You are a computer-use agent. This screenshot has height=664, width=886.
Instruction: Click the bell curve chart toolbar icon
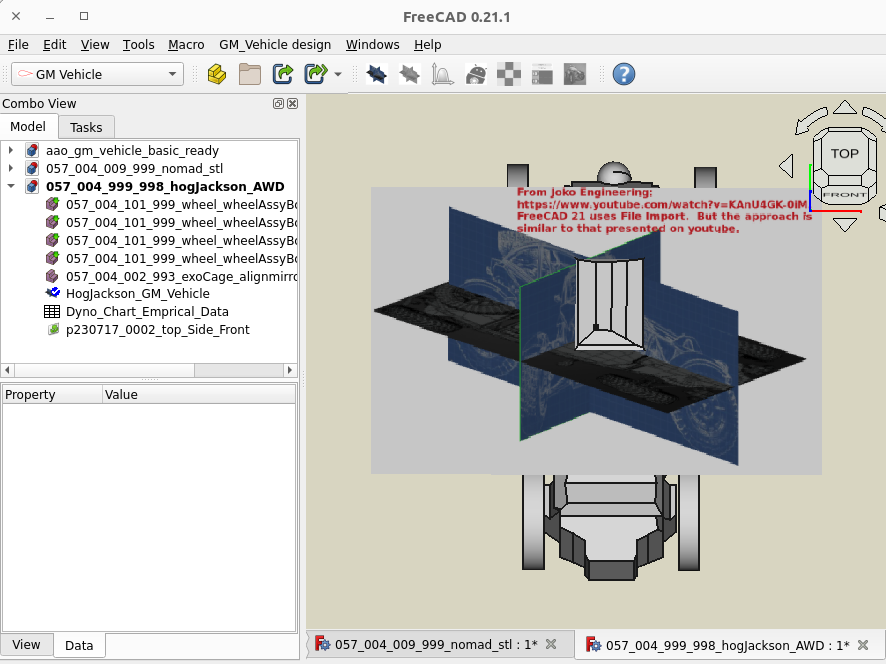click(x=443, y=74)
